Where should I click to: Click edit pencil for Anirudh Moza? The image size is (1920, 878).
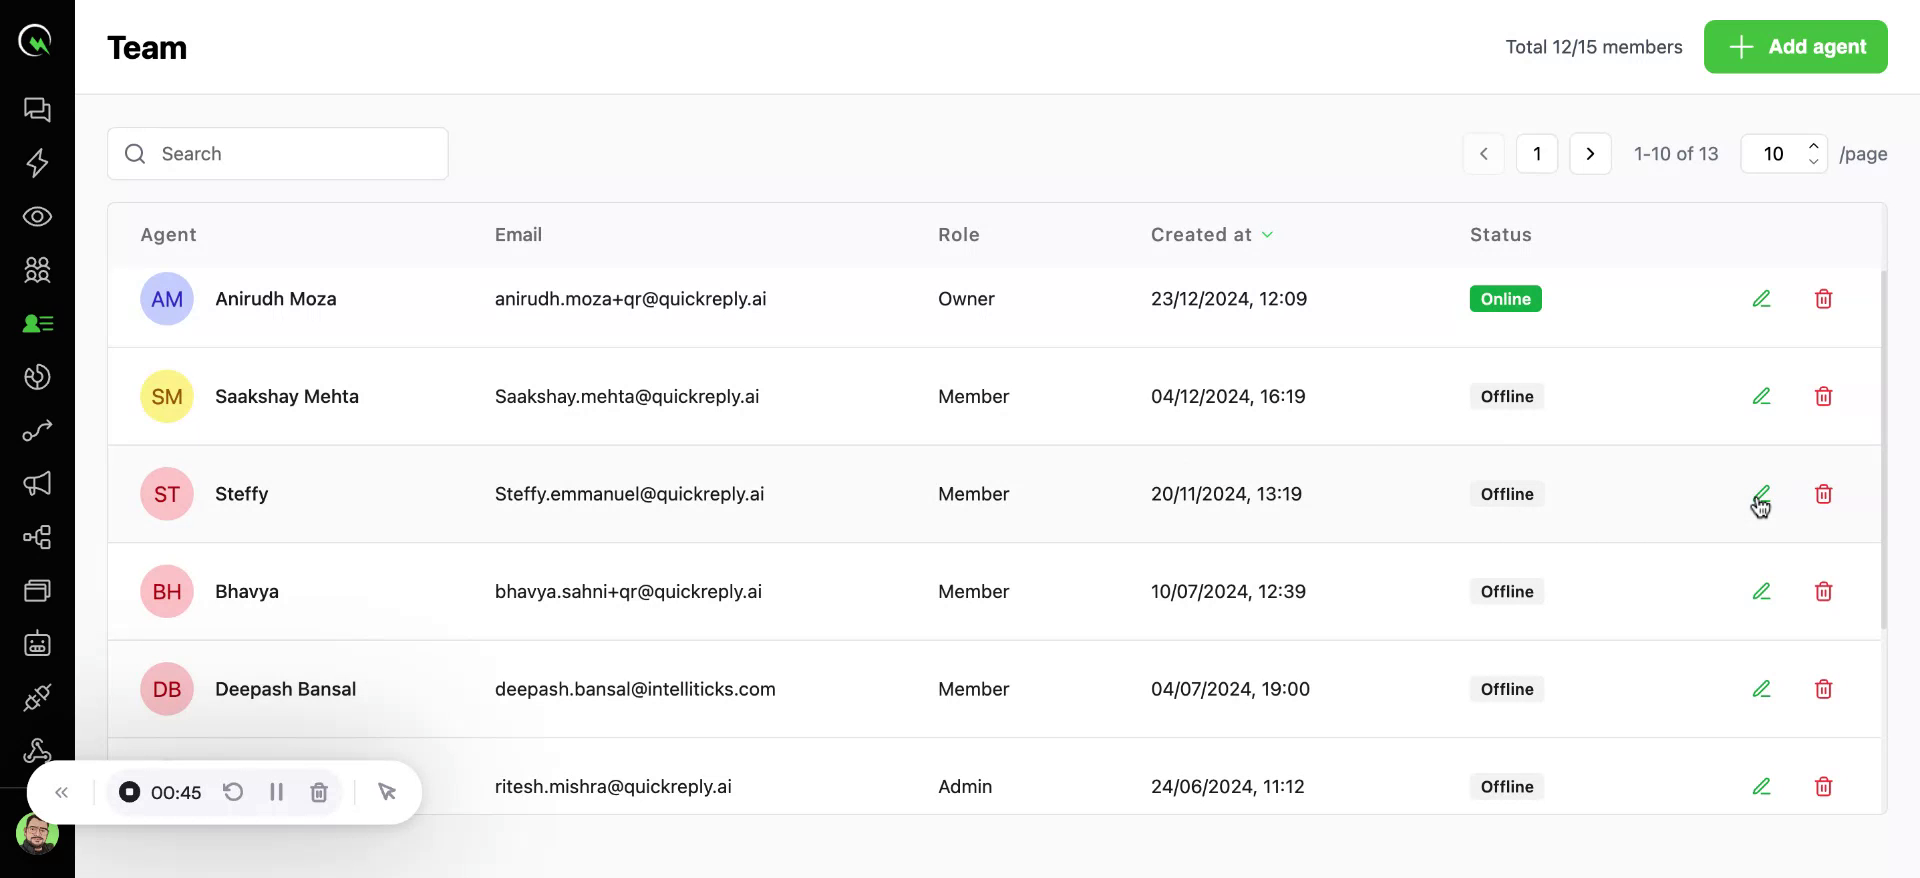[x=1761, y=299]
